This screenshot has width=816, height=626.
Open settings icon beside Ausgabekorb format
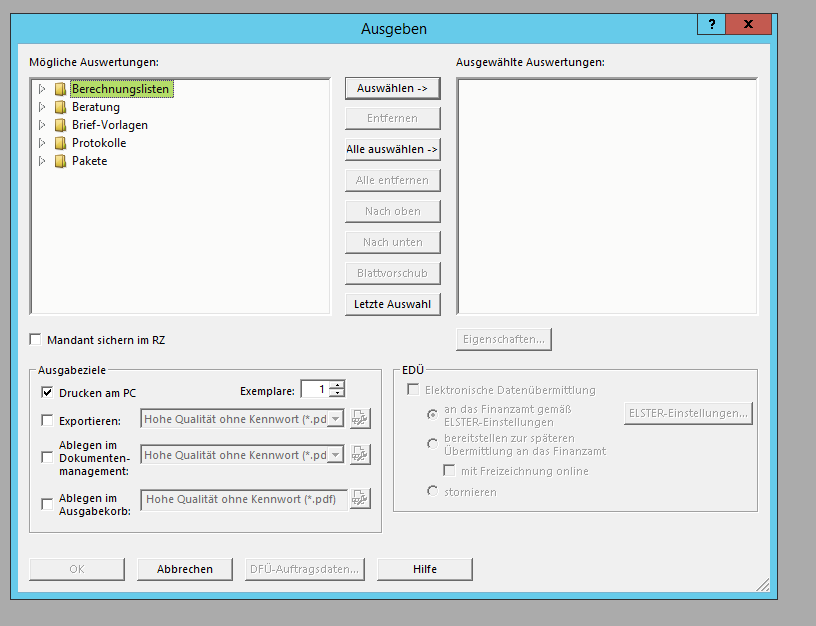360,499
